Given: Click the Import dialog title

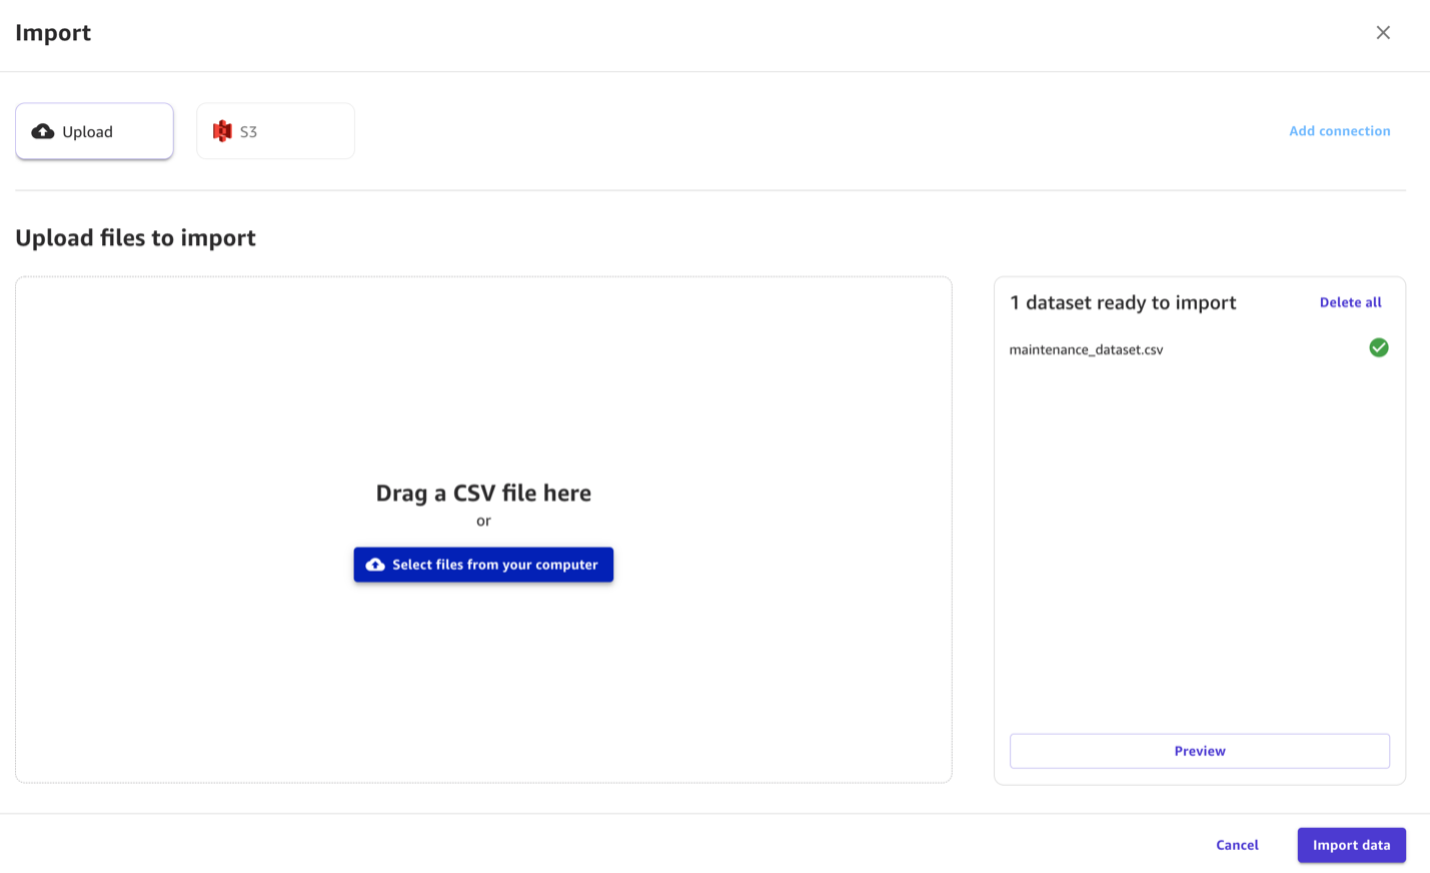Looking at the screenshot, I should (x=52, y=32).
